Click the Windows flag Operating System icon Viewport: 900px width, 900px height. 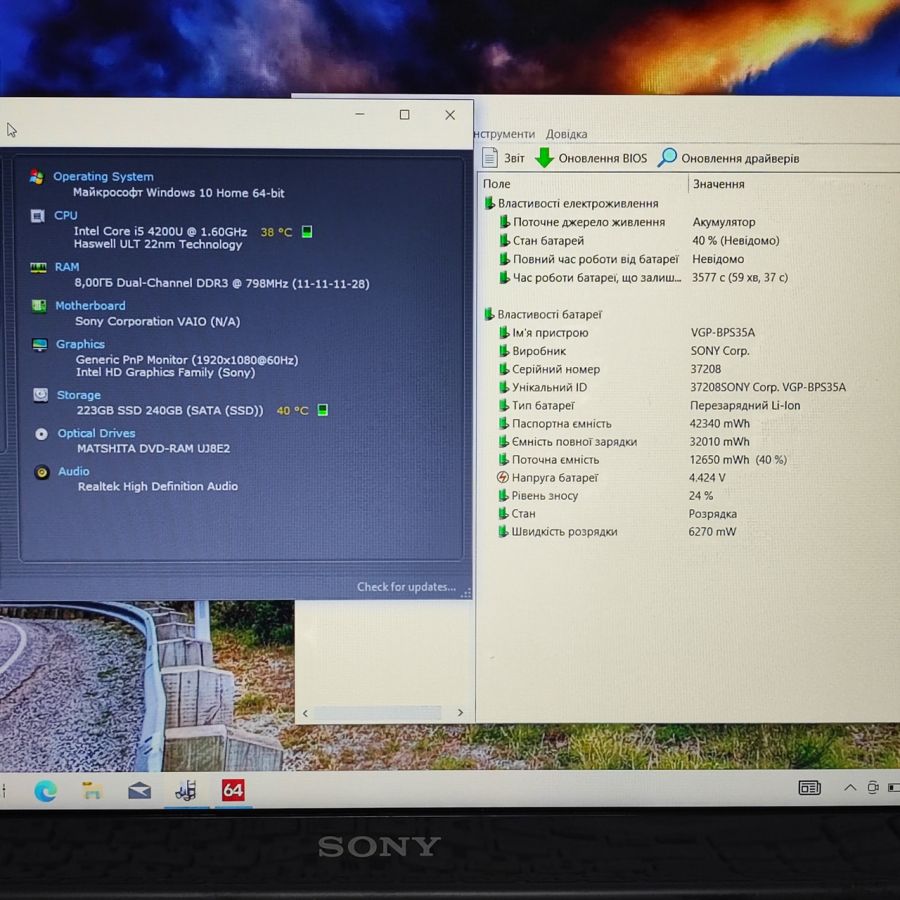pos(37,177)
